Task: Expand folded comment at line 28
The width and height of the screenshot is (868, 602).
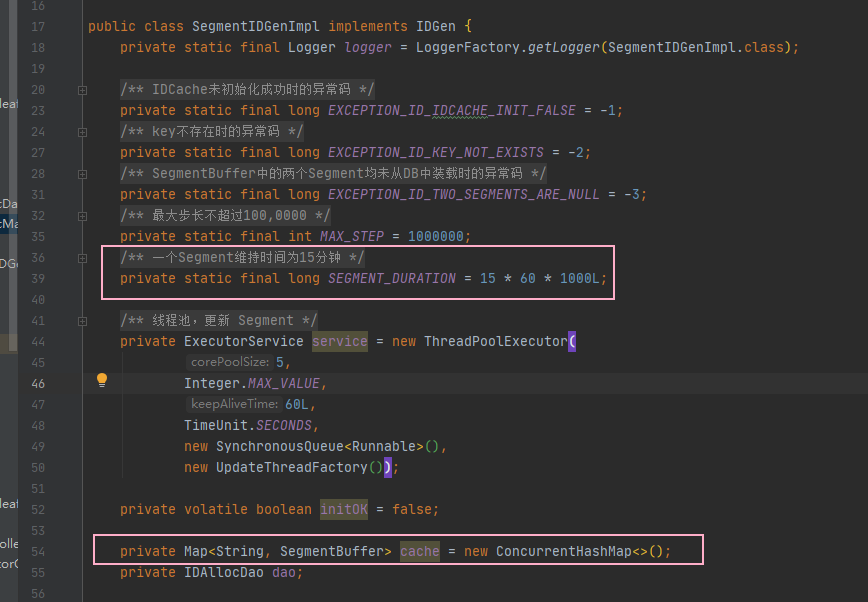Action: [82, 174]
